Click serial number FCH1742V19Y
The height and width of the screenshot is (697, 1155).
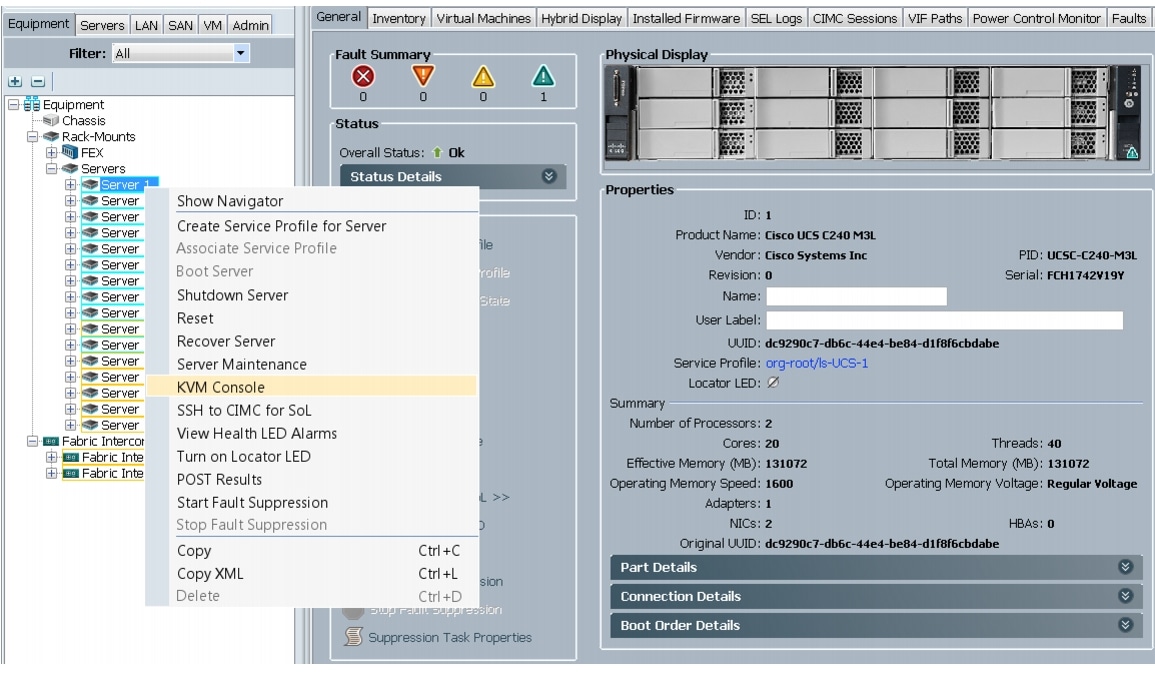pos(1086,276)
